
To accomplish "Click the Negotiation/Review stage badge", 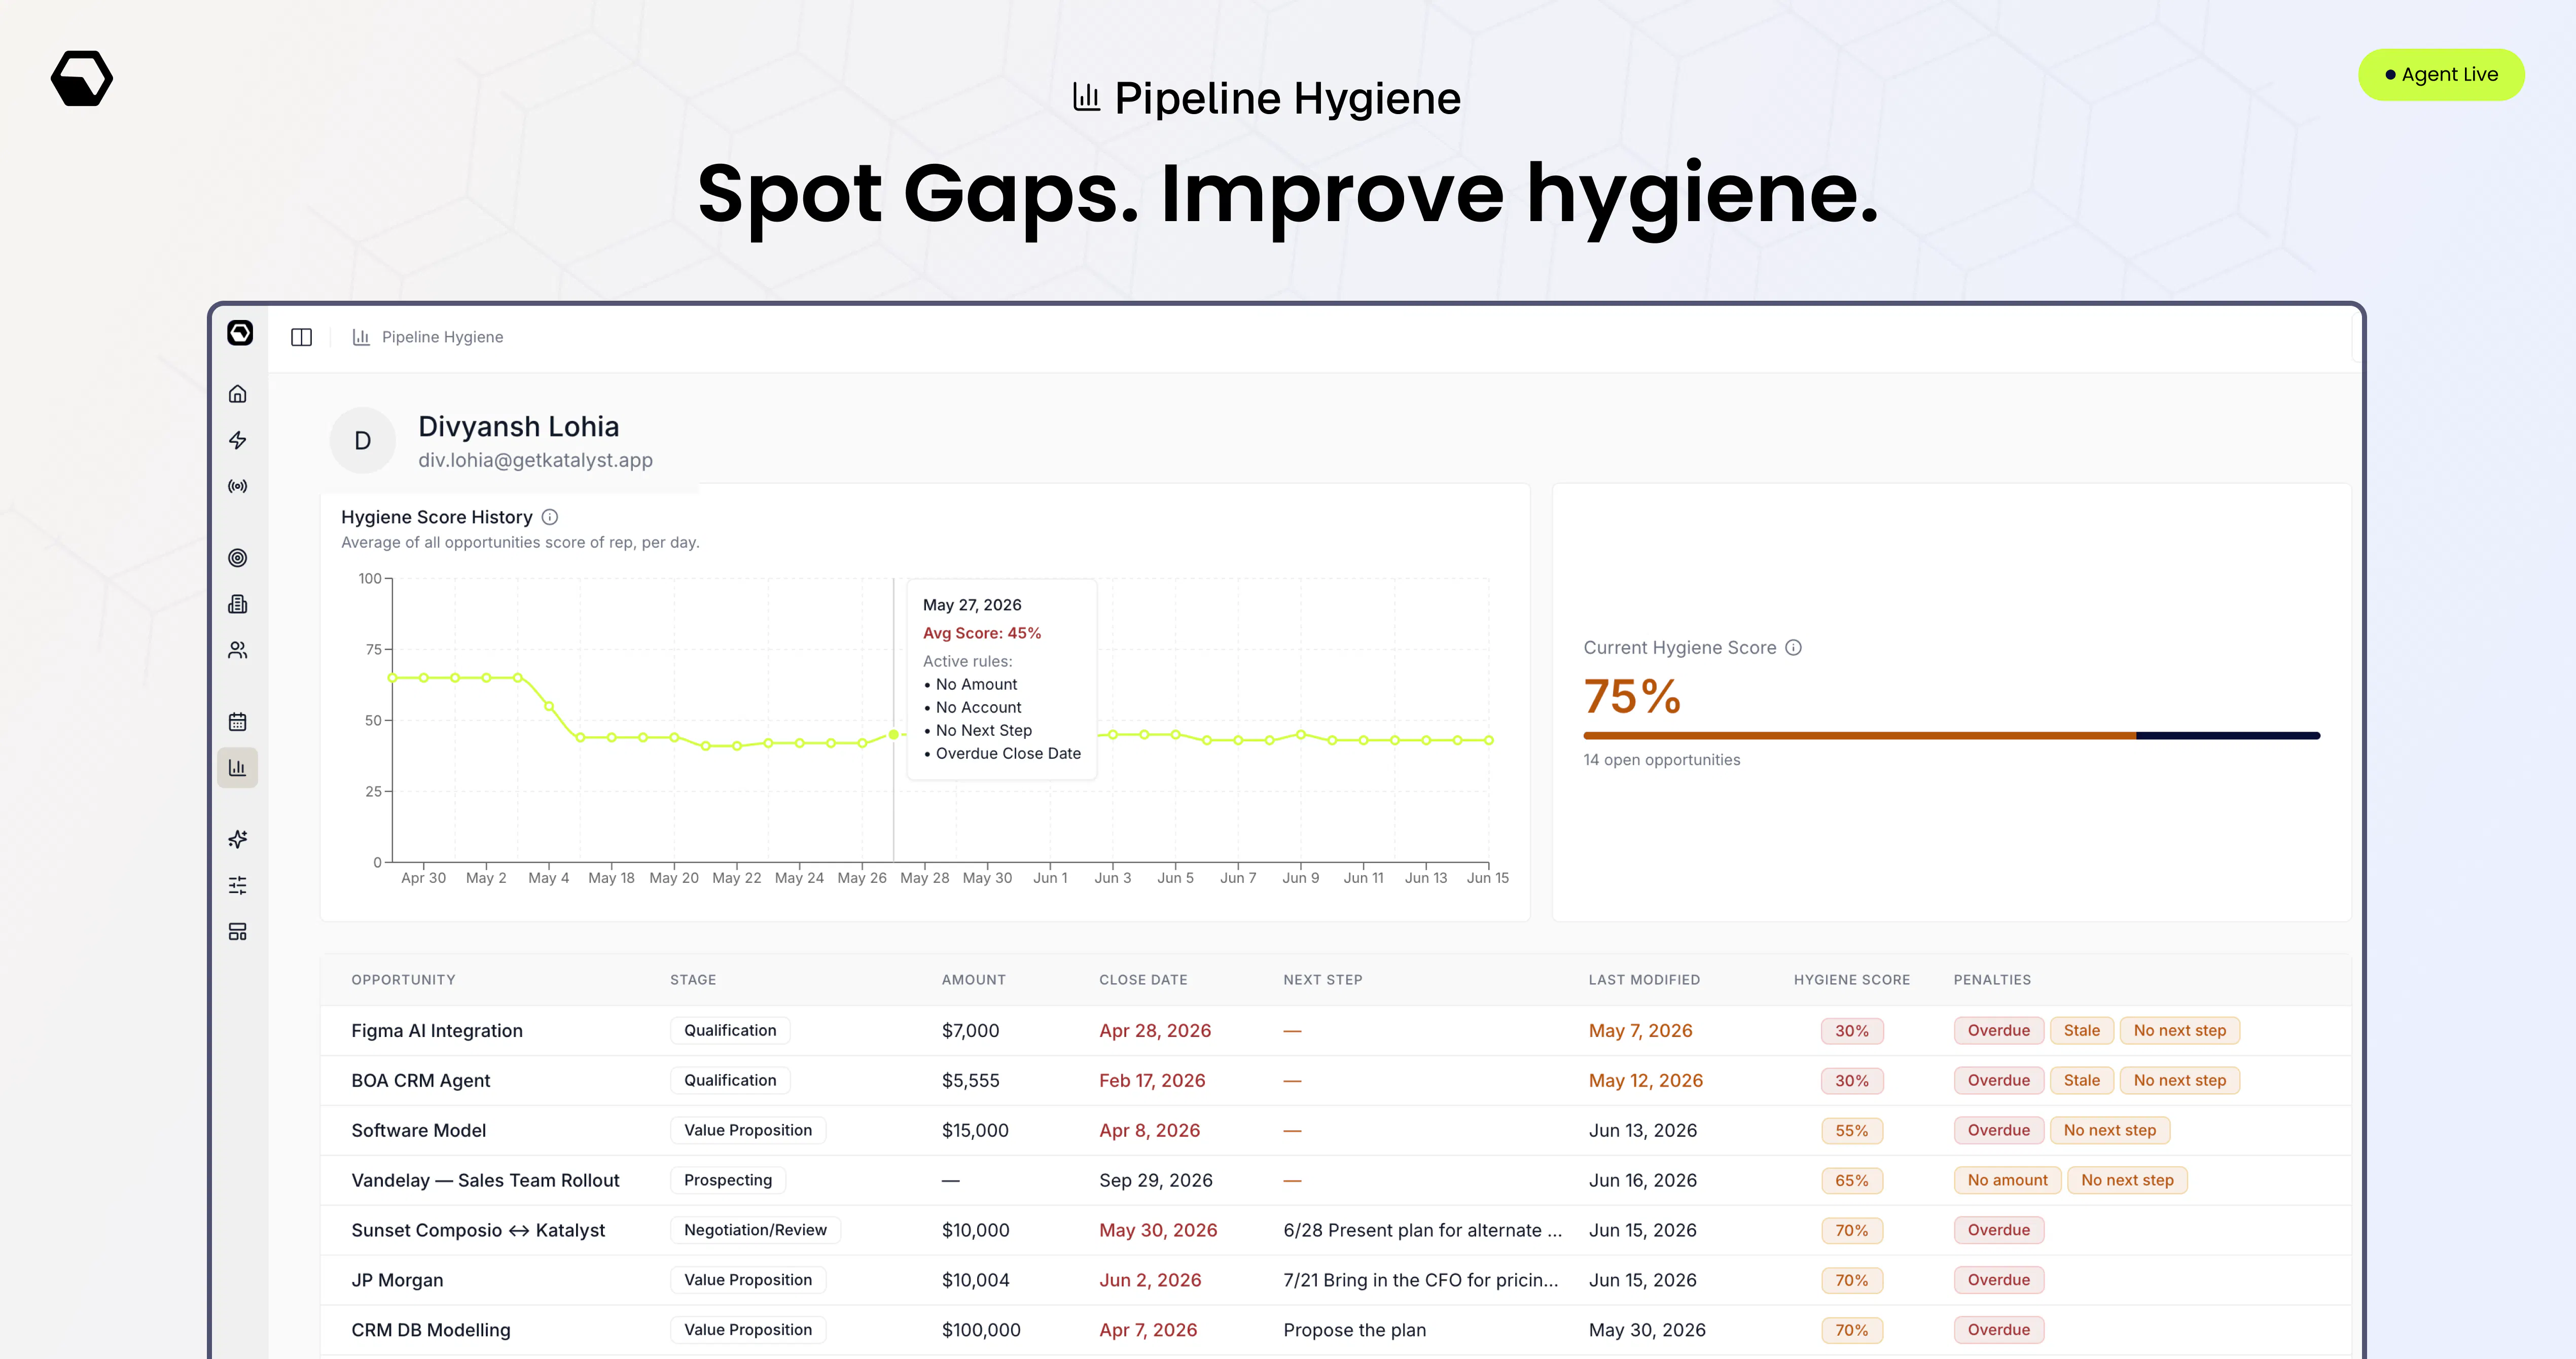I will click(x=755, y=1231).
